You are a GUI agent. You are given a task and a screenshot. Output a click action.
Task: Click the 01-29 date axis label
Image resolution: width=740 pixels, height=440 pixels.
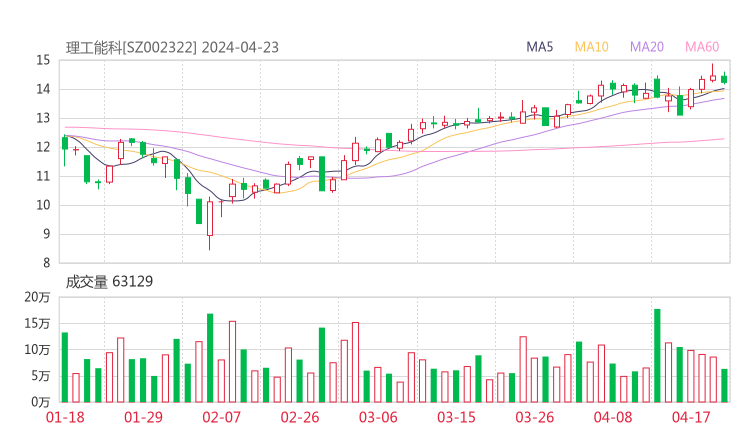tap(143, 417)
